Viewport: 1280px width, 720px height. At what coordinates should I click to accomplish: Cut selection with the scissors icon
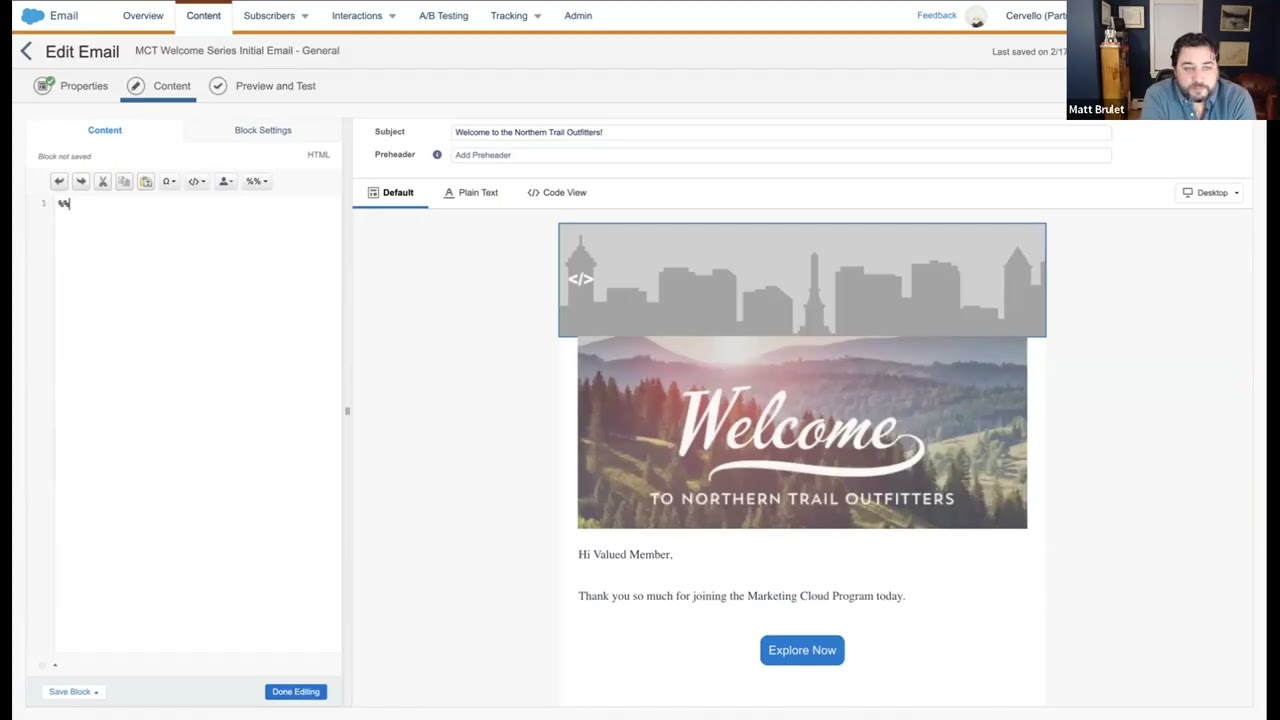103,181
